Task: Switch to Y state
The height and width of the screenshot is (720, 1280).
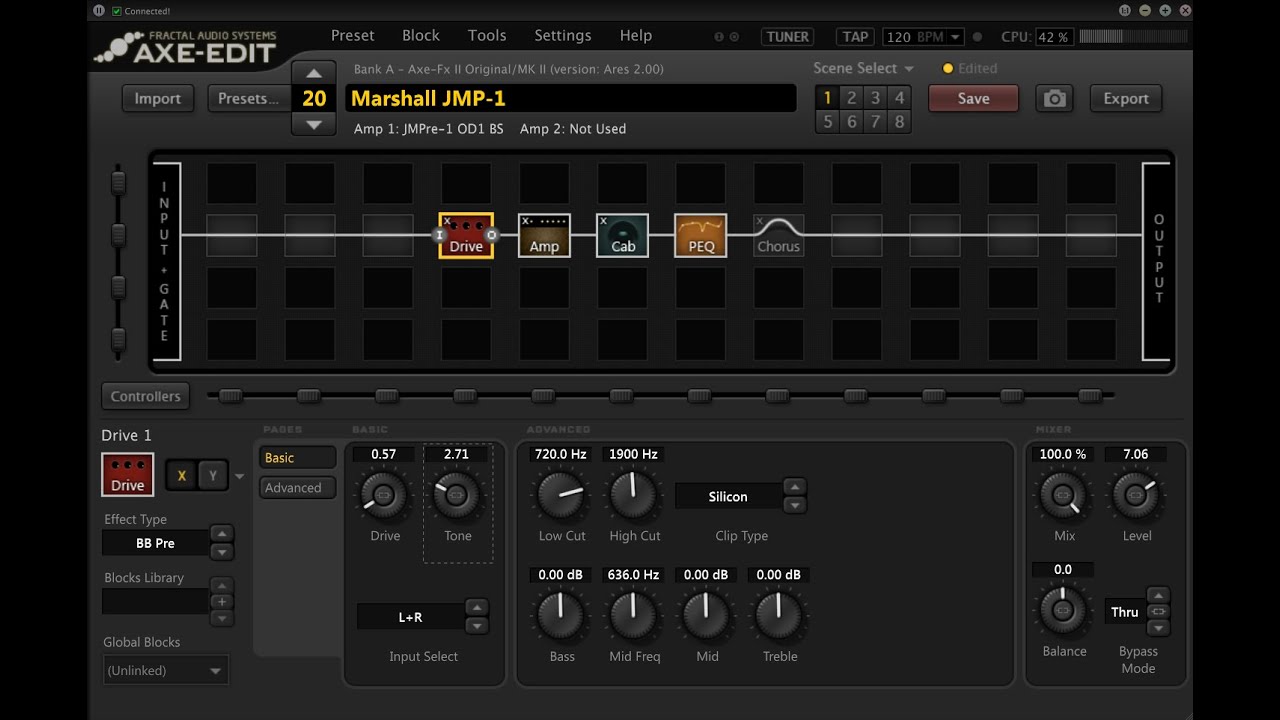Action: click(x=212, y=476)
